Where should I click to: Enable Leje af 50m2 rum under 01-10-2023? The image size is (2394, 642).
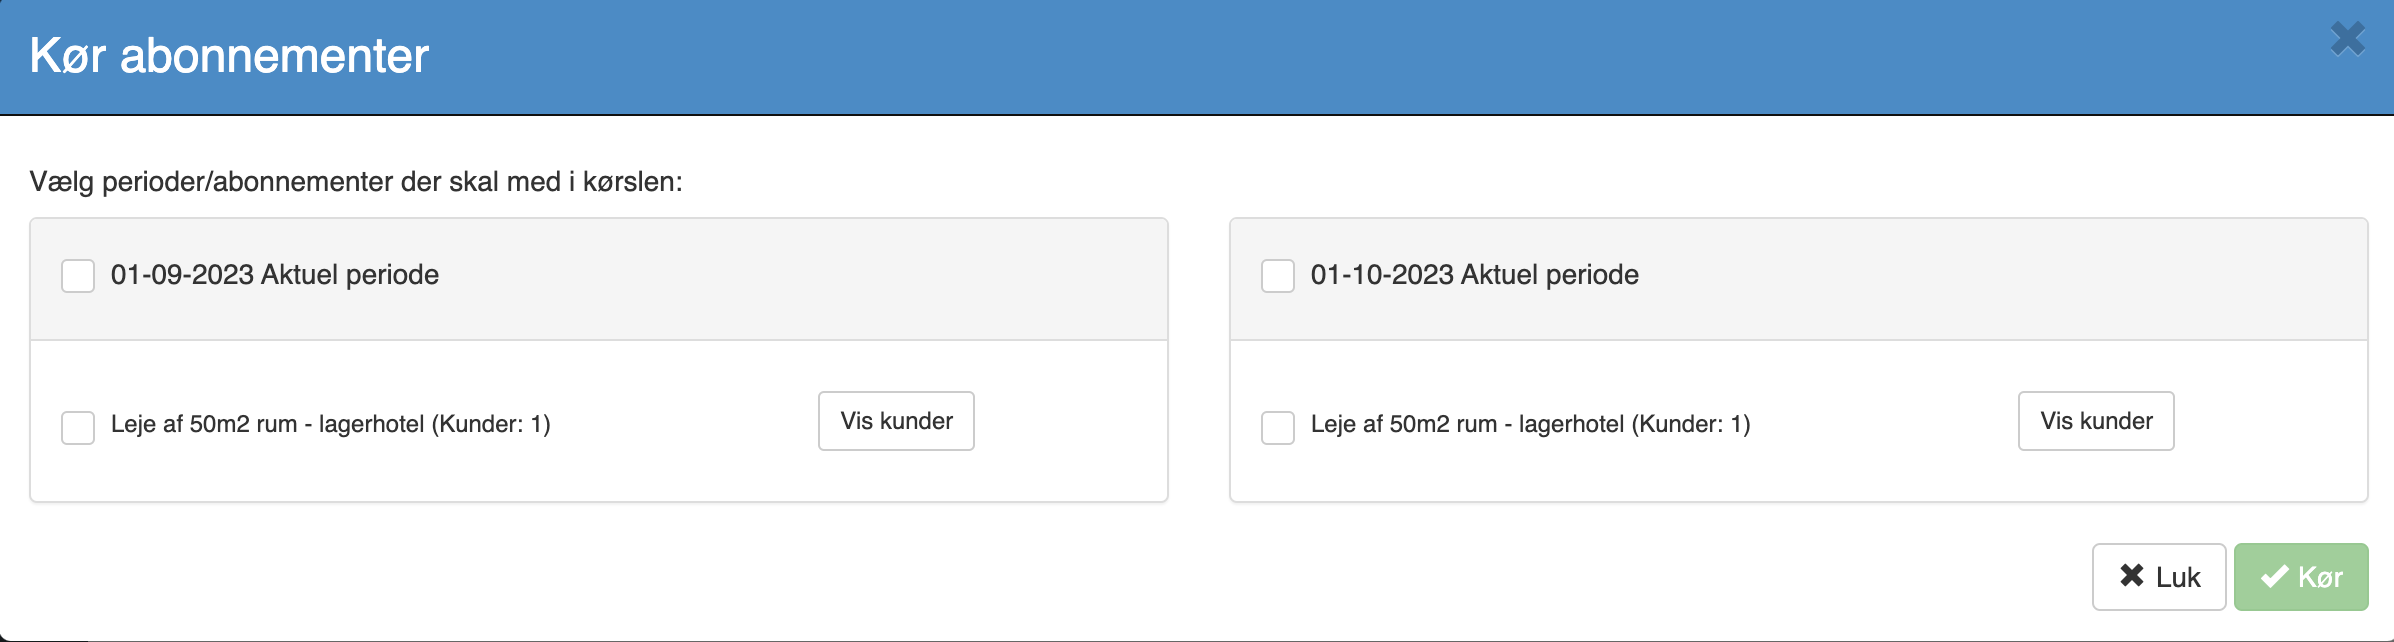tap(1278, 427)
